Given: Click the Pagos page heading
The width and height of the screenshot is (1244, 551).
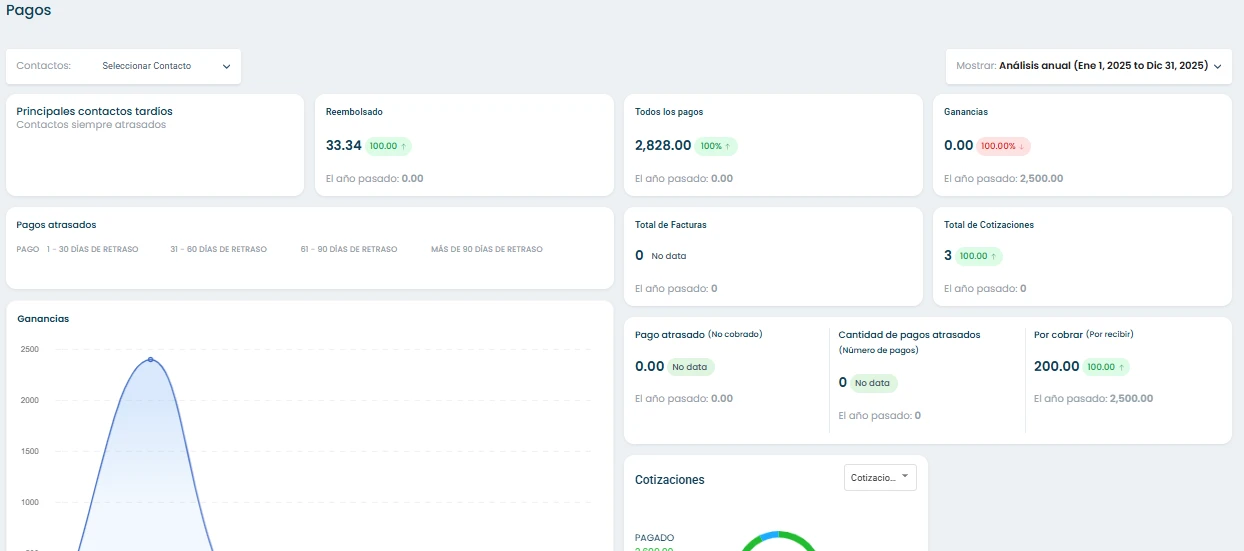Looking at the screenshot, I should (x=29, y=11).
